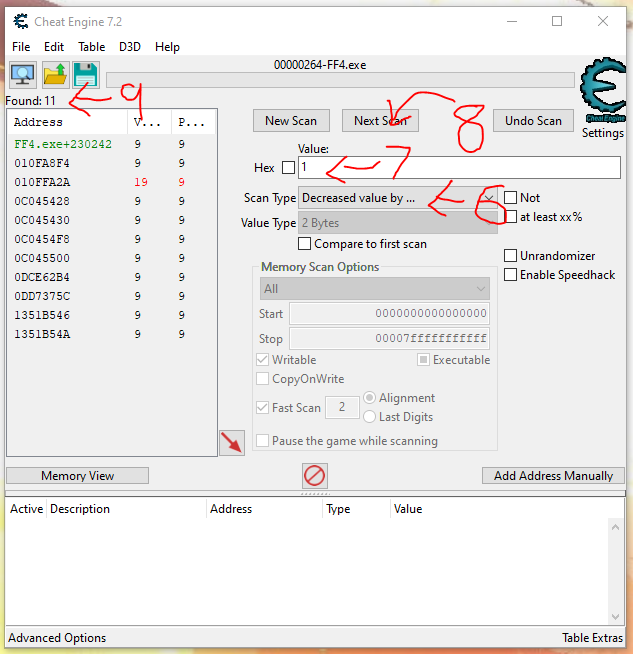Select address 0C0454F8 in results
This screenshot has width=633, height=654.
112,239
